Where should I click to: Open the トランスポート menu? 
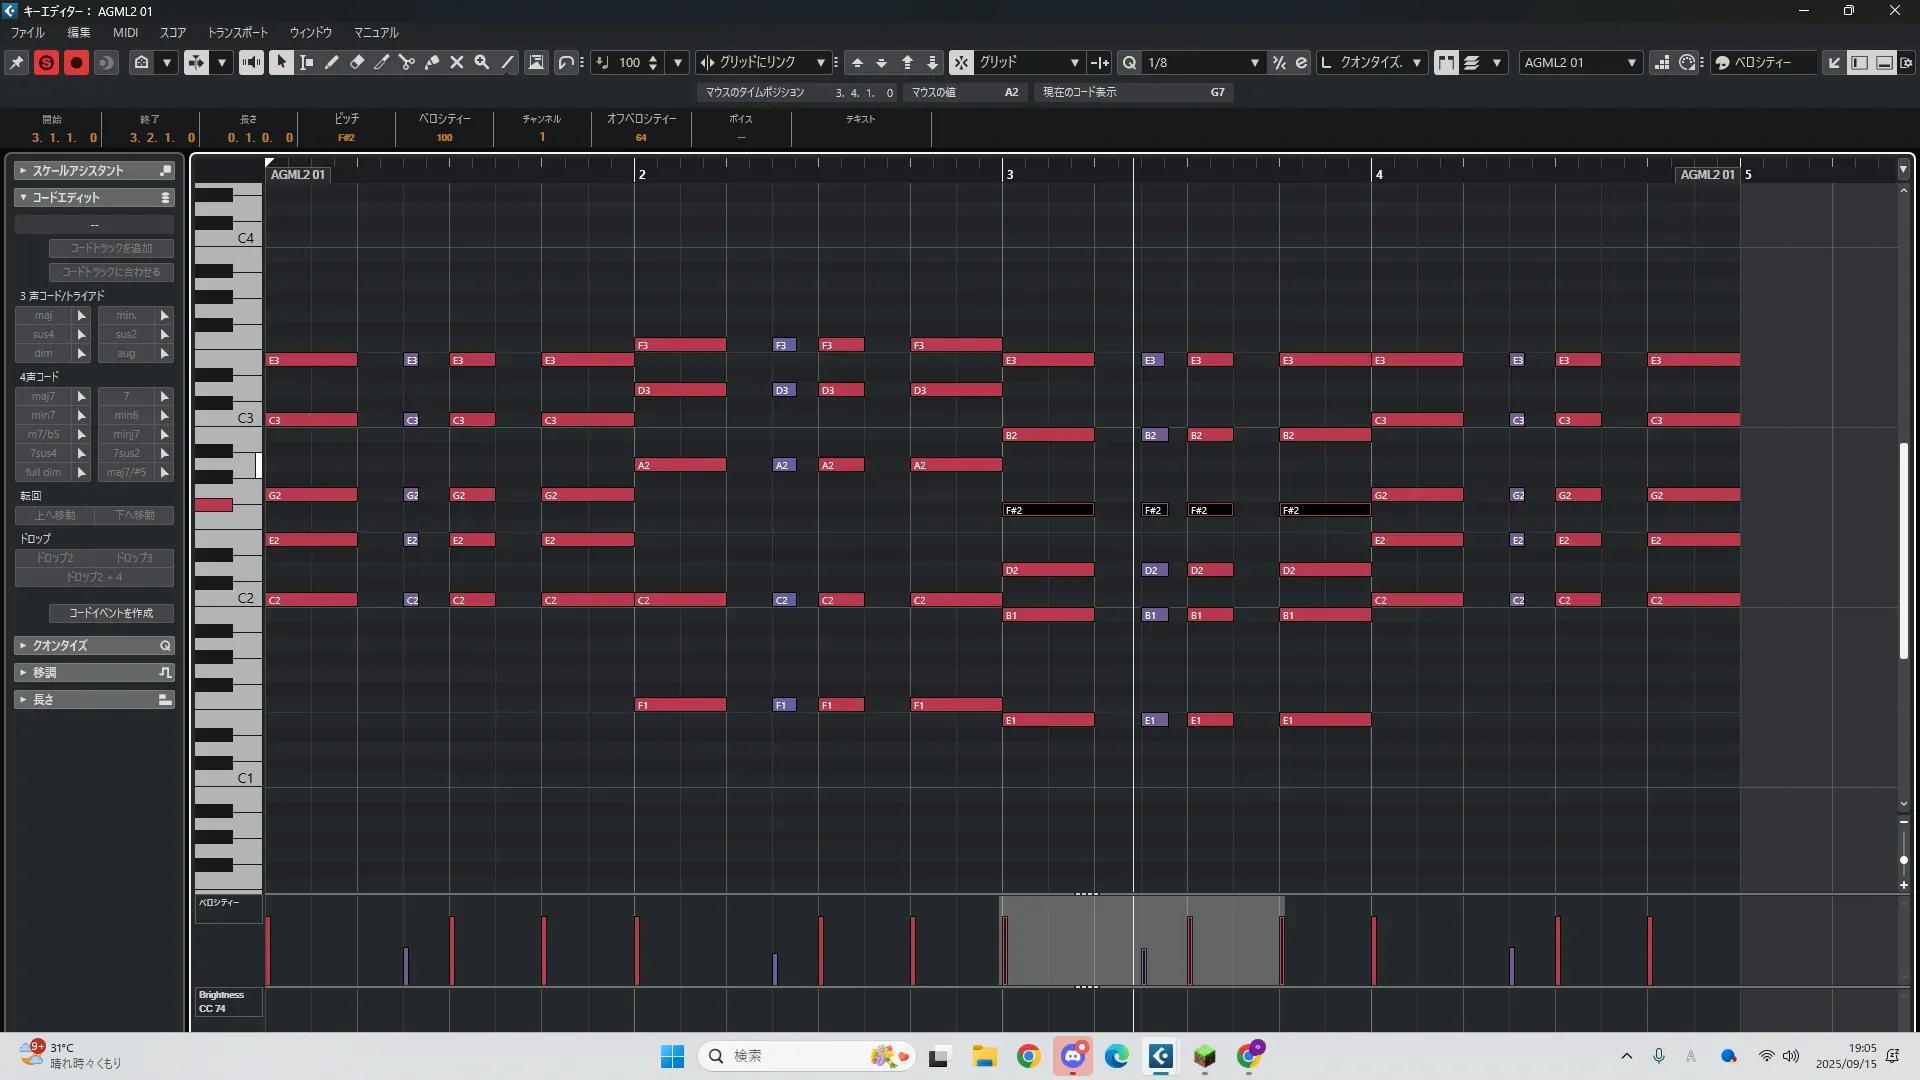click(237, 32)
